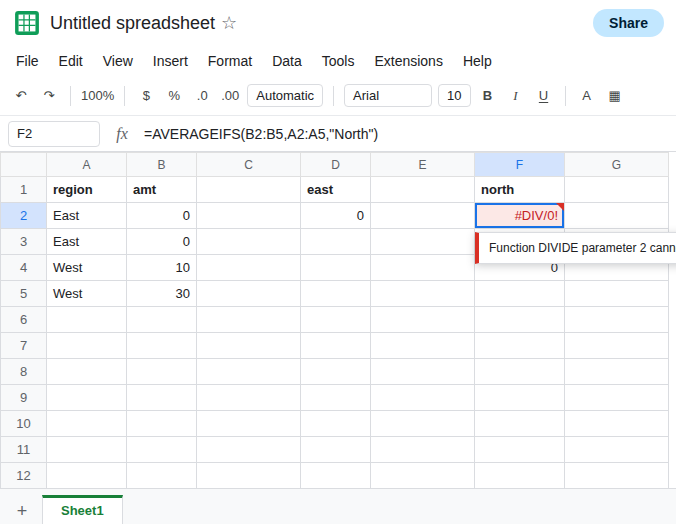Toggle italic formatting
This screenshot has height=524, width=676.
[x=515, y=95]
